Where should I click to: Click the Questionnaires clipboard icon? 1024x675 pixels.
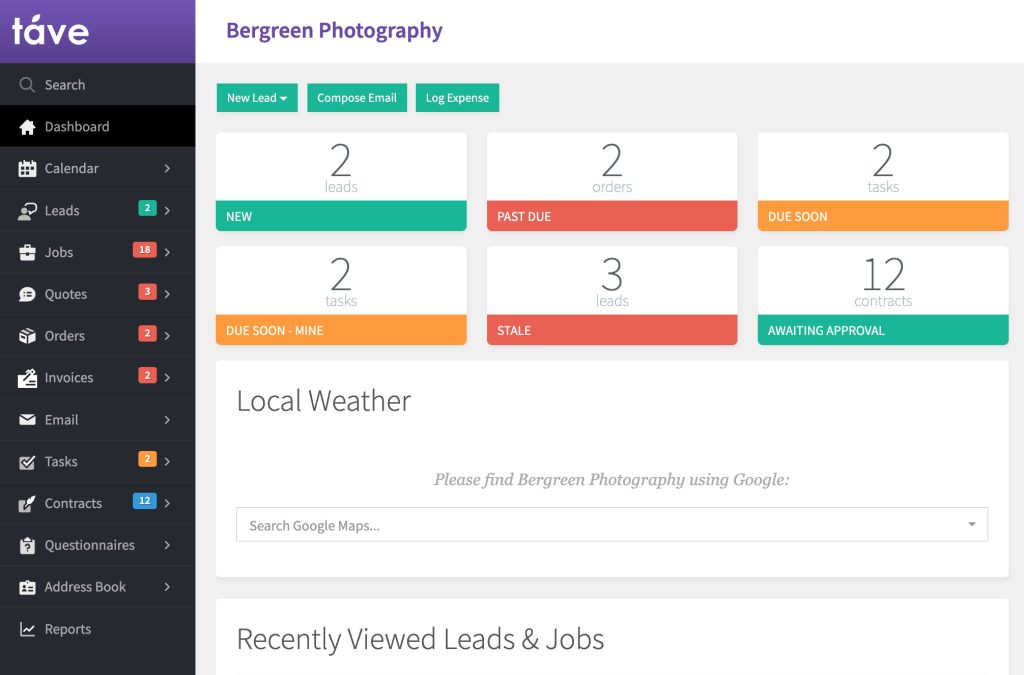27,546
